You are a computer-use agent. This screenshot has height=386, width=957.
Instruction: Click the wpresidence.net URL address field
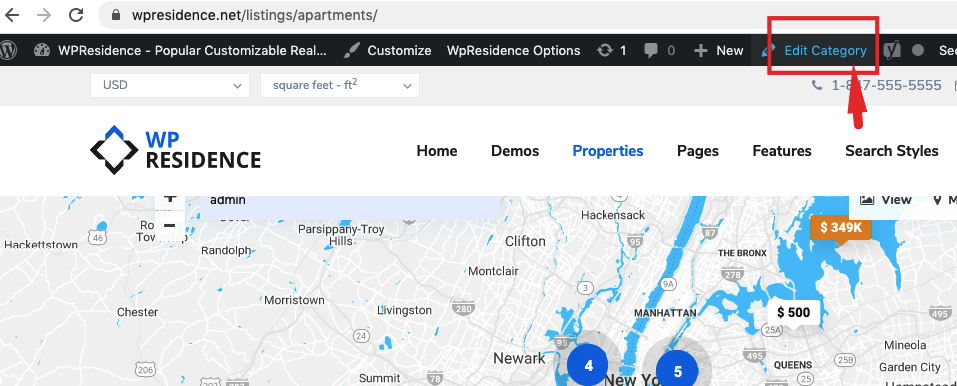527,15
